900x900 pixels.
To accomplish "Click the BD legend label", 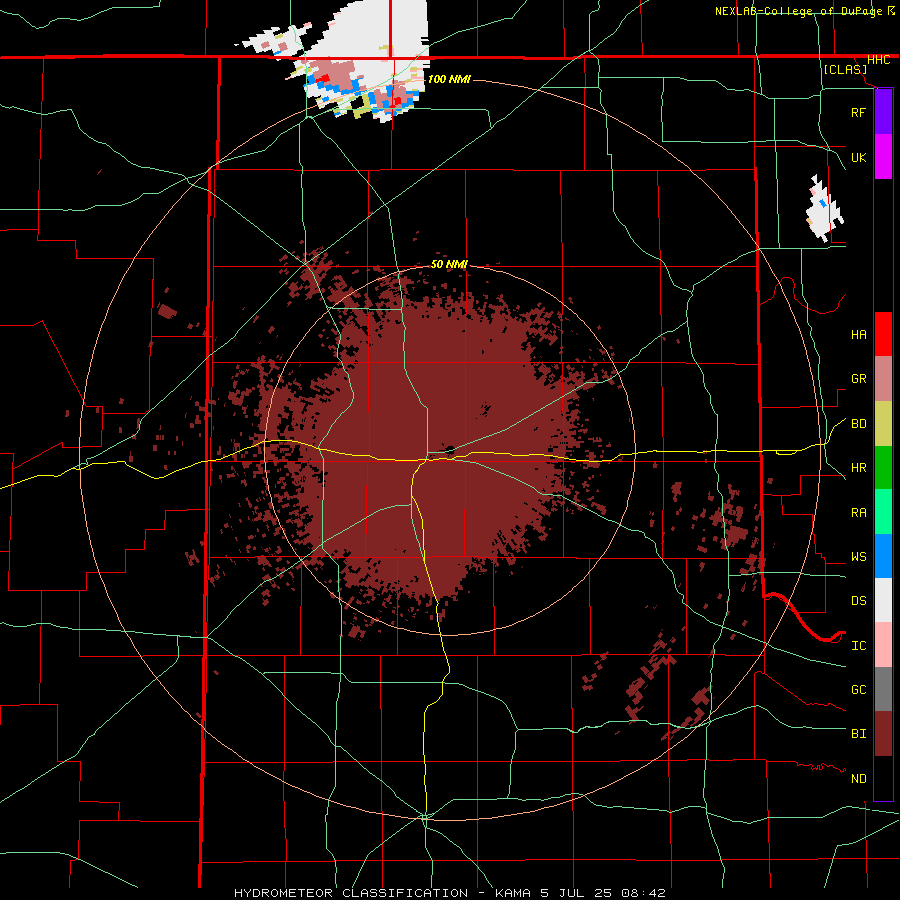I will click(858, 424).
